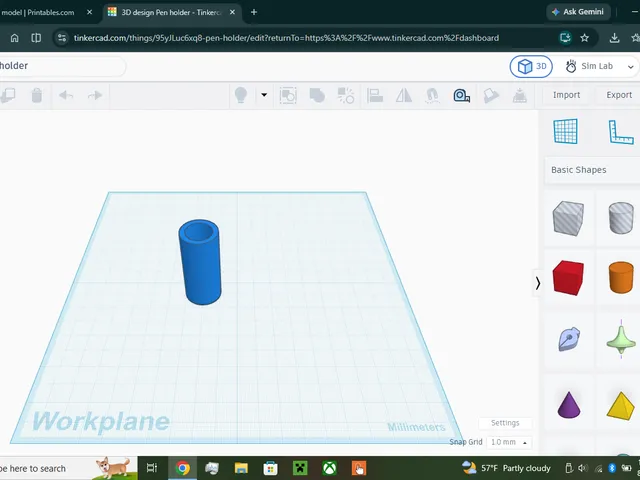Viewport: 640px width, 480px height.
Task: Click the Group shapes icon
Action: tap(288, 96)
